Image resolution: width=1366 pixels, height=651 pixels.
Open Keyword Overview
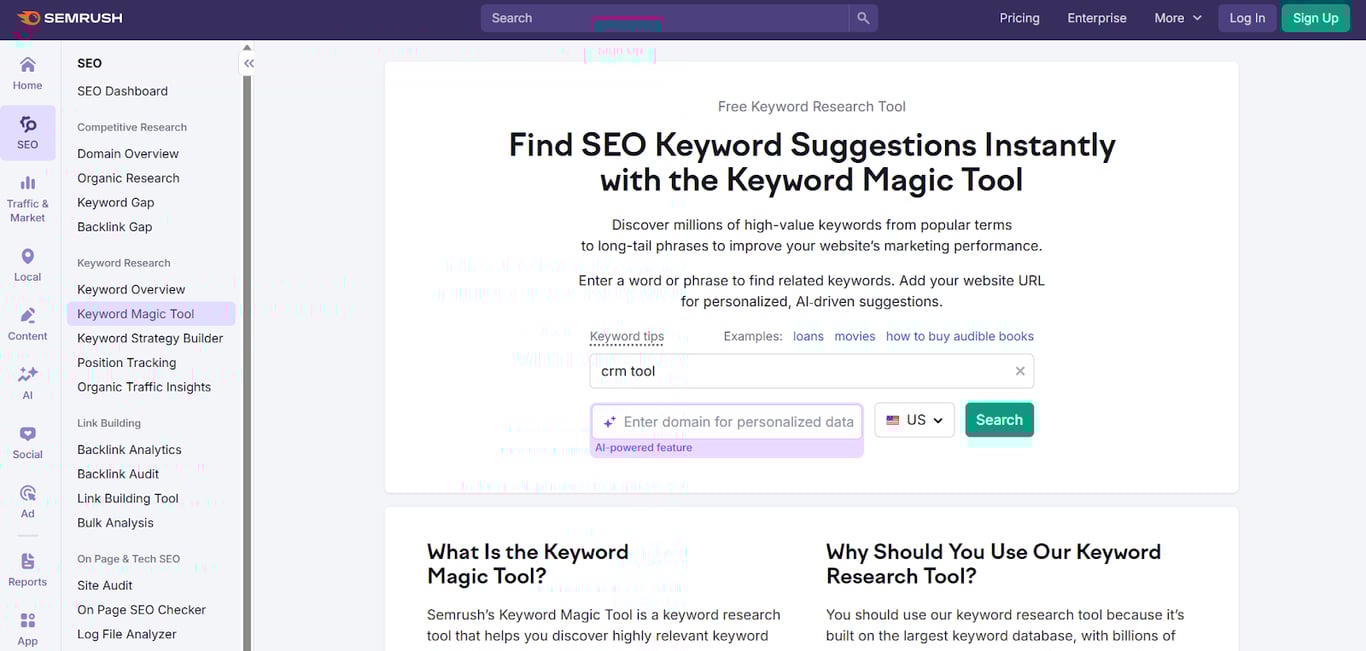point(131,289)
